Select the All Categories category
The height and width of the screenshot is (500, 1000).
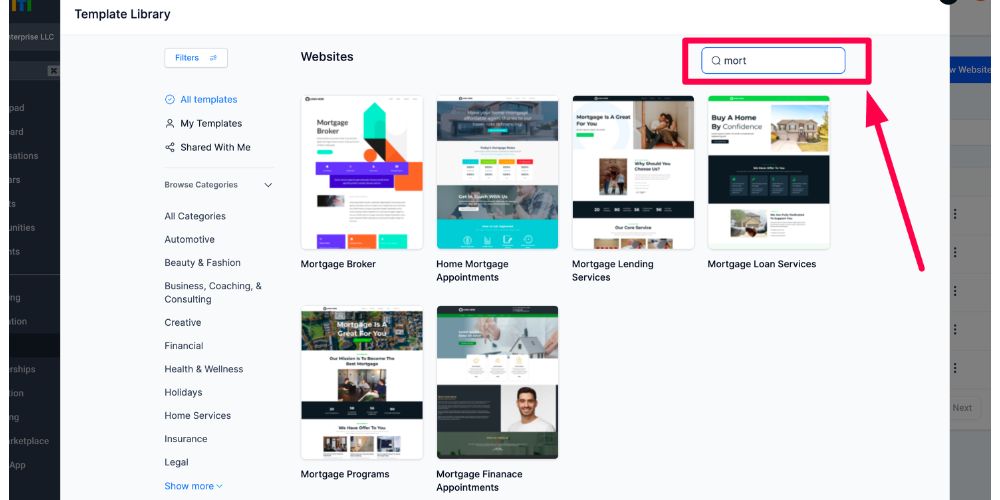coord(195,216)
